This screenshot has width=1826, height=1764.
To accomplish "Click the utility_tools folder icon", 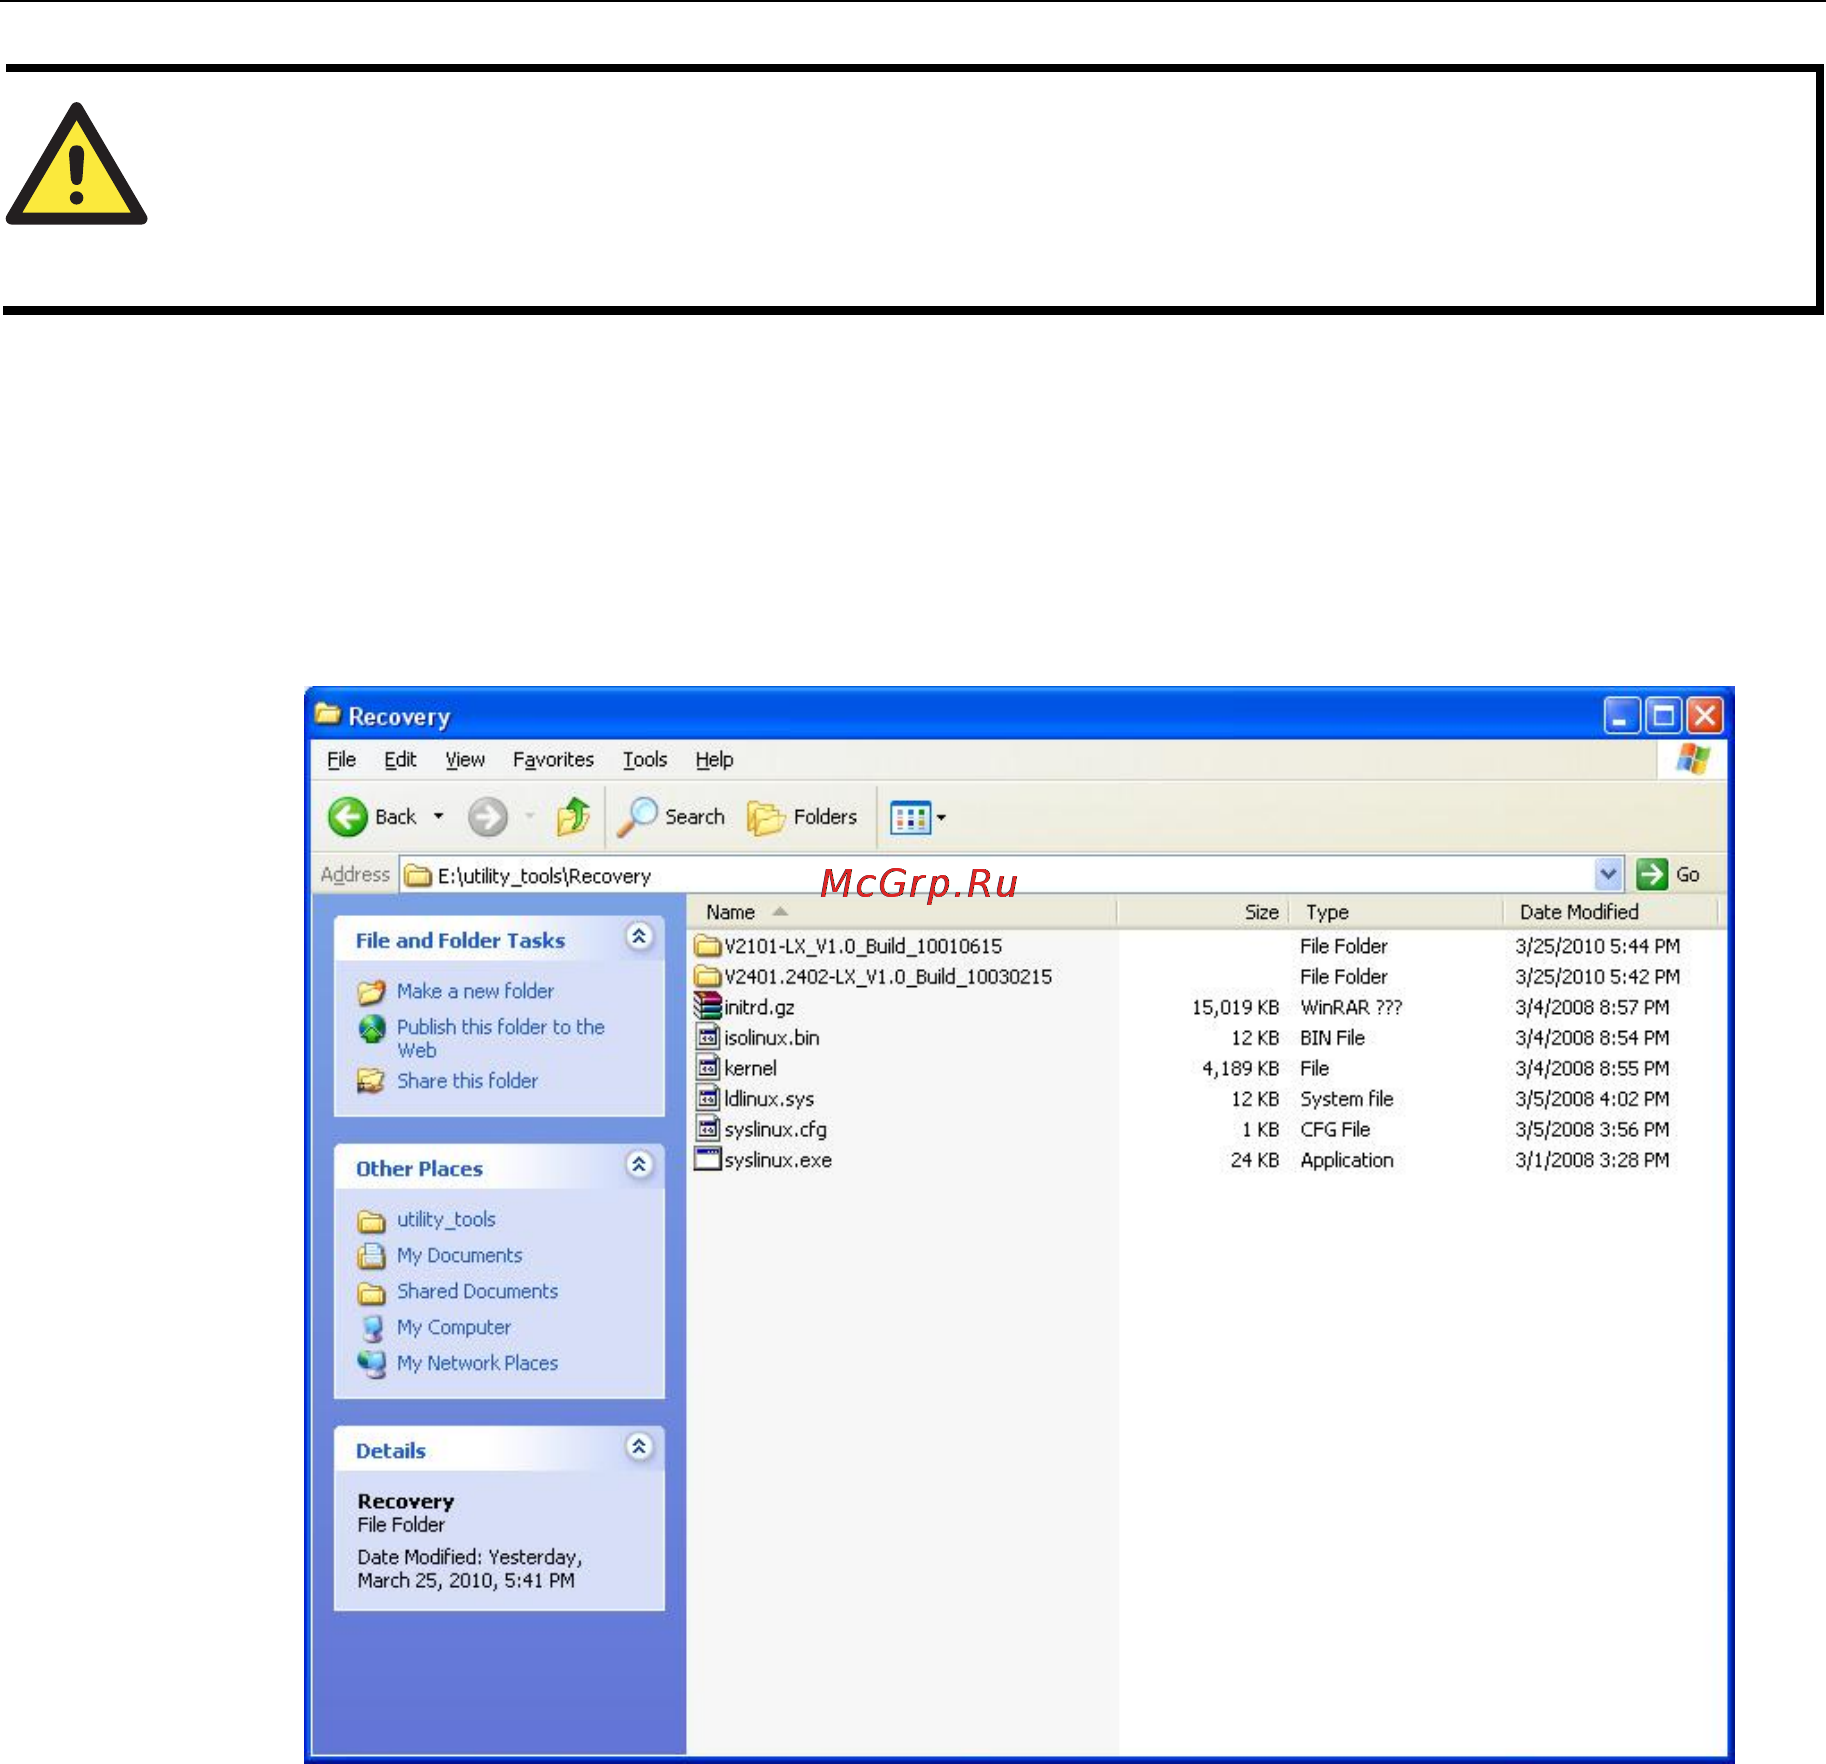I will coord(371,1221).
